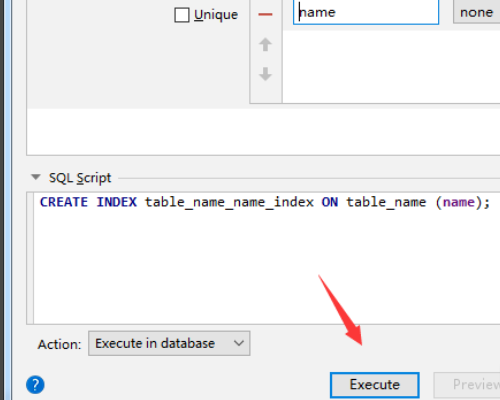The height and width of the screenshot is (400, 500).
Task: Move column up with the arrow icon
Action: [x=265, y=44]
